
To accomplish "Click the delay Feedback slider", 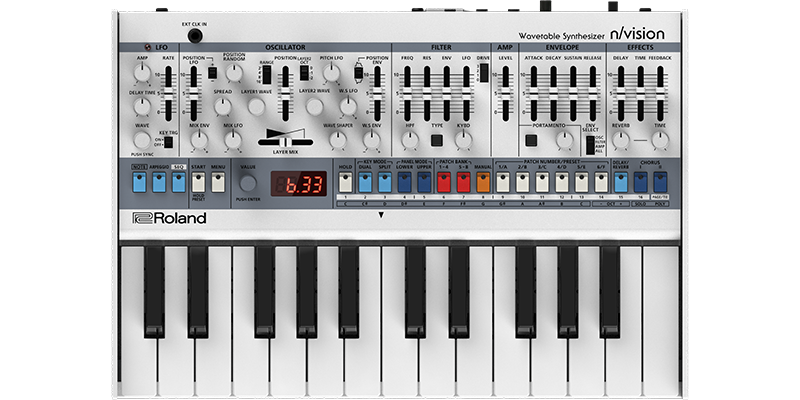I will point(660,93).
